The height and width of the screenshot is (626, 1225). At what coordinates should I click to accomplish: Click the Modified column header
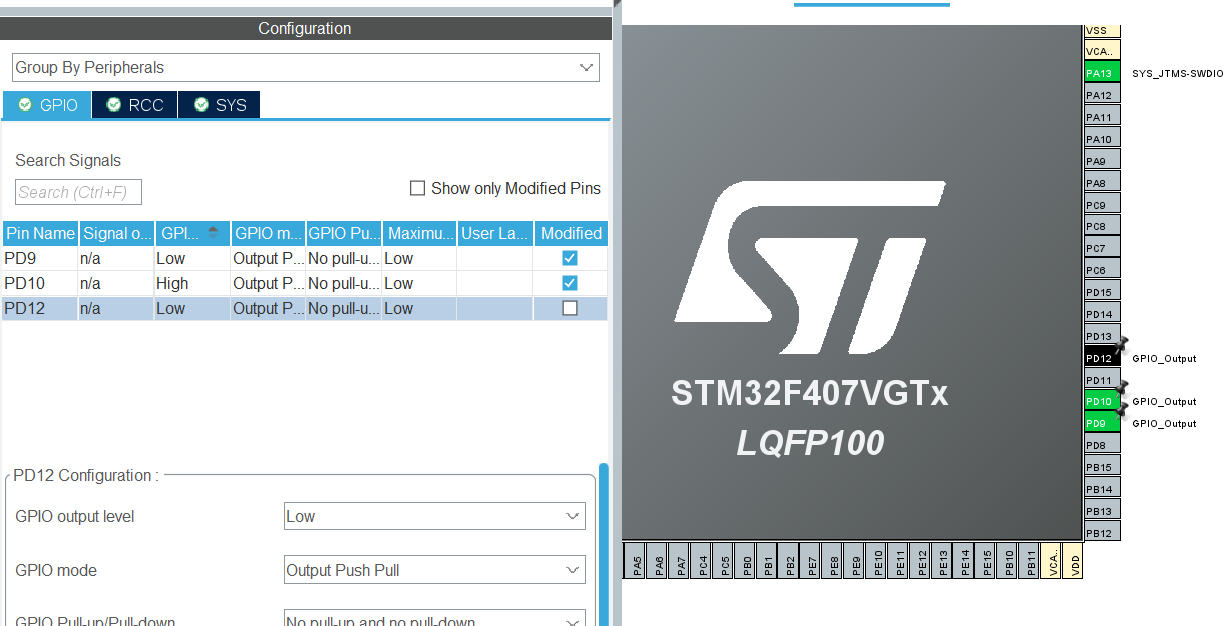571,233
